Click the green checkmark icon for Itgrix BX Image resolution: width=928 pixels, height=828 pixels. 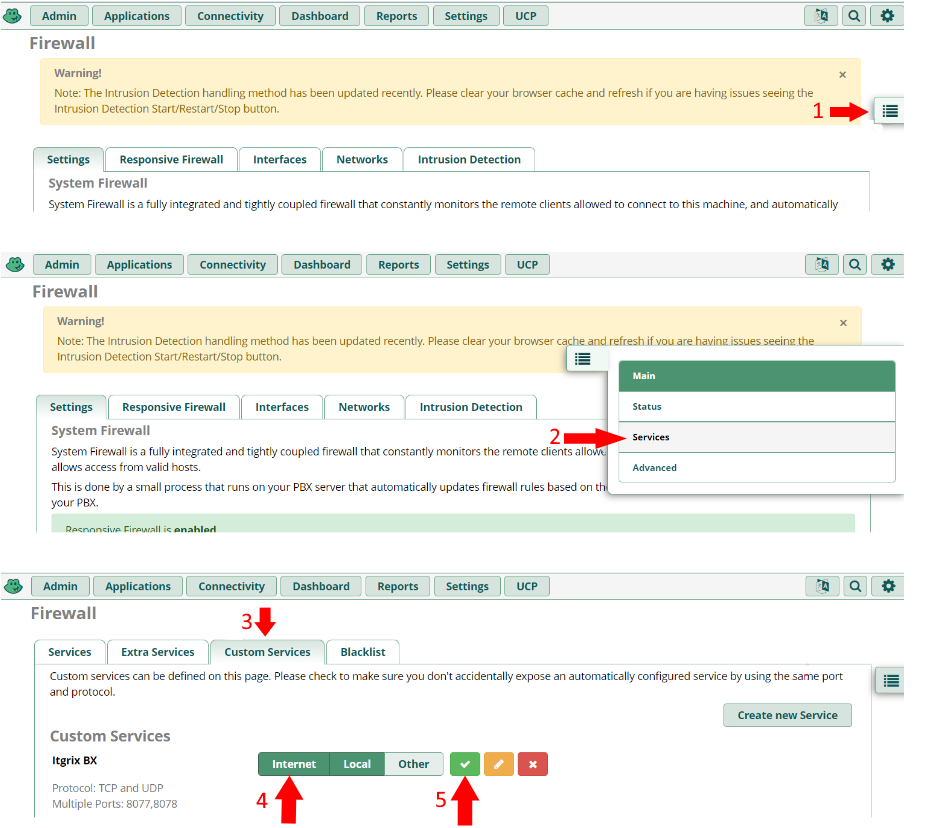[x=464, y=764]
